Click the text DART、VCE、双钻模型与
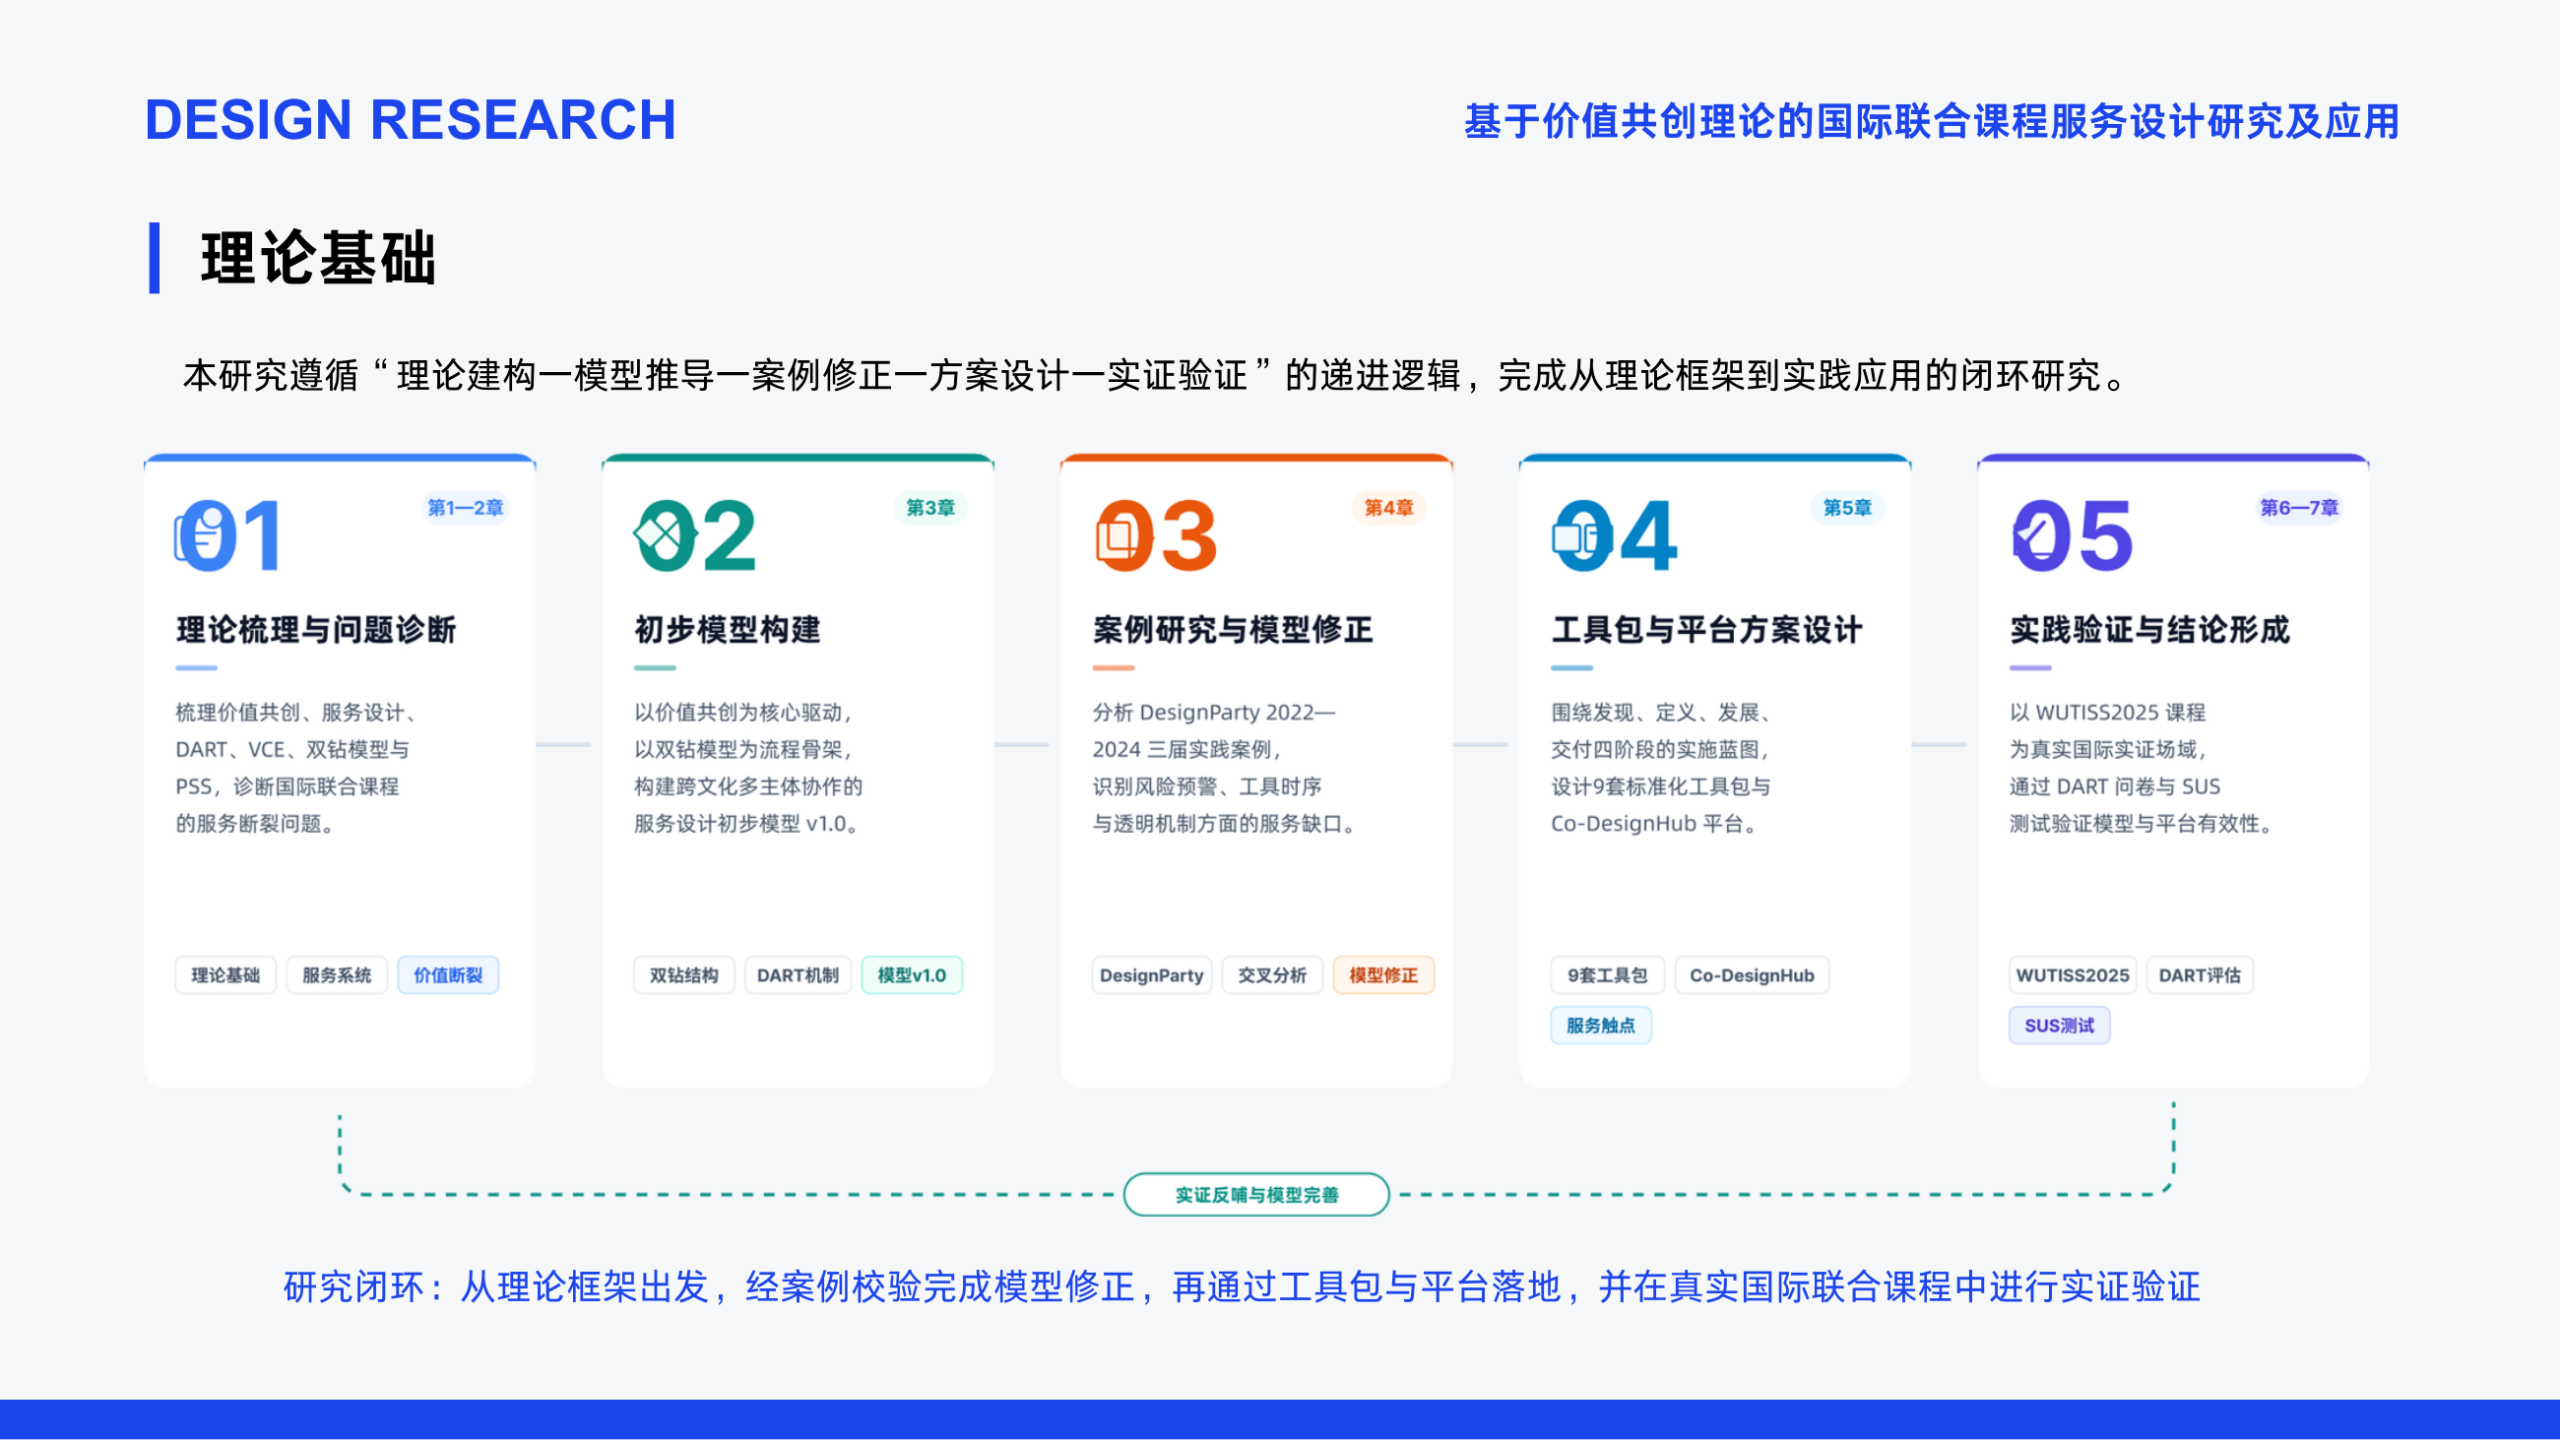 293,750
